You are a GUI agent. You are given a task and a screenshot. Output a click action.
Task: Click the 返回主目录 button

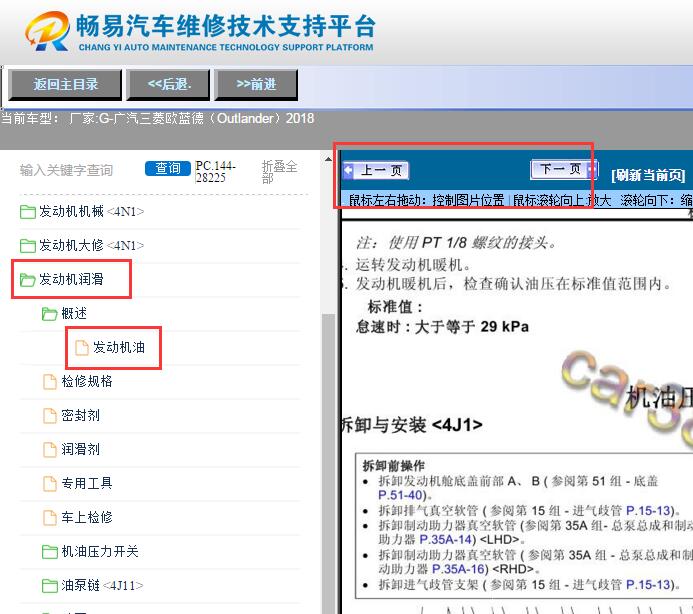coord(65,84)
